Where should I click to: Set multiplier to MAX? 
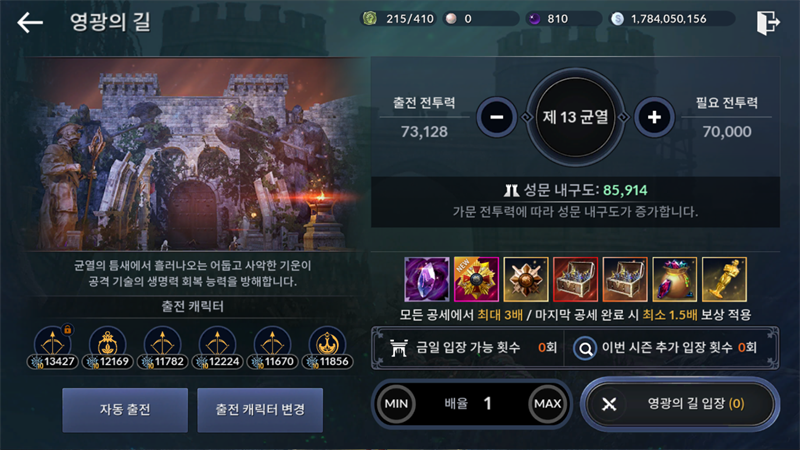(x=547, y=404)
